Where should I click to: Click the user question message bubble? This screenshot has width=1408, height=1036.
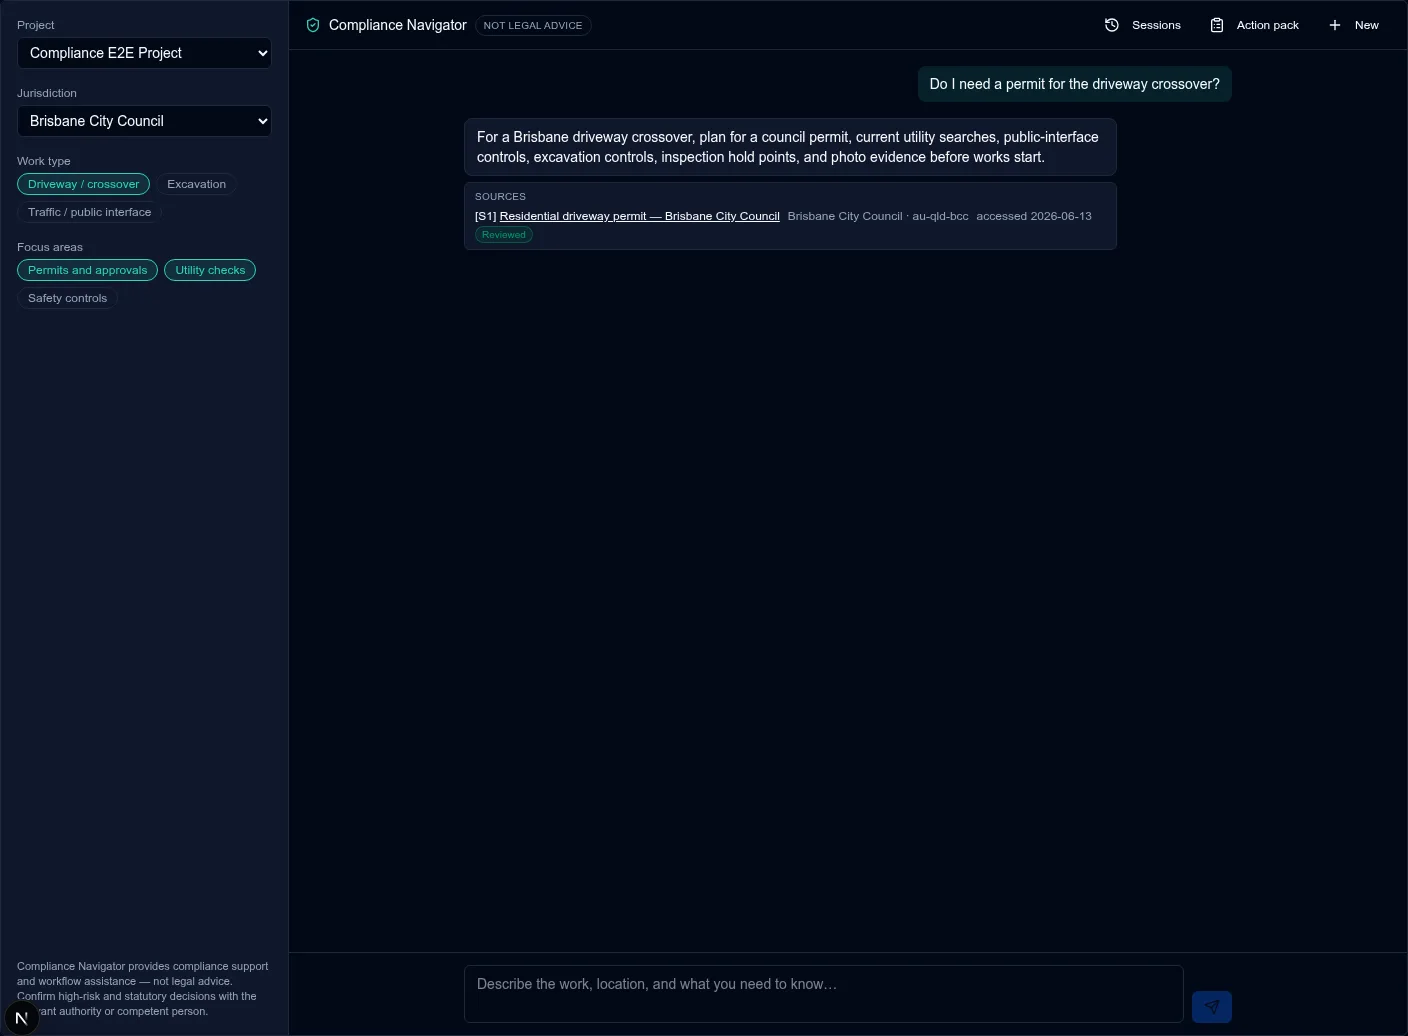click(x=1075, y=84)
